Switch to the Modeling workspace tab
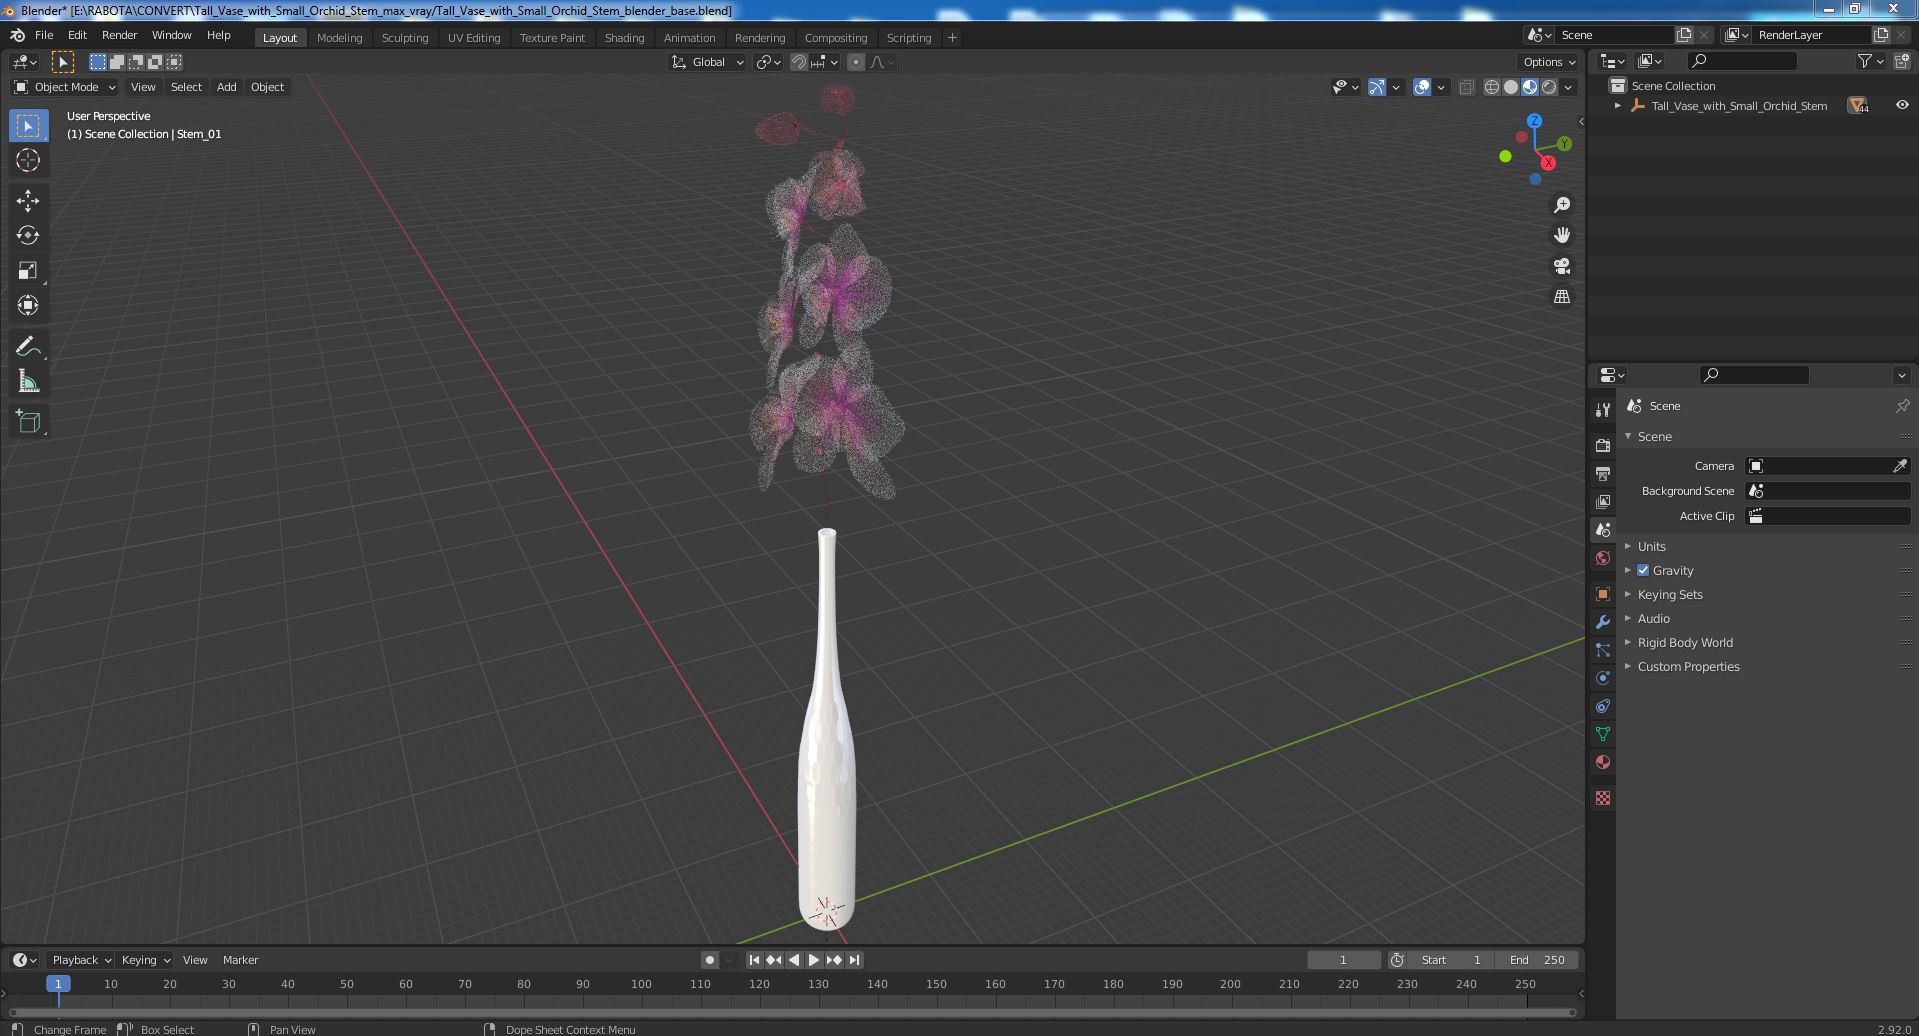1919x1036 pixels. [339, 38]
